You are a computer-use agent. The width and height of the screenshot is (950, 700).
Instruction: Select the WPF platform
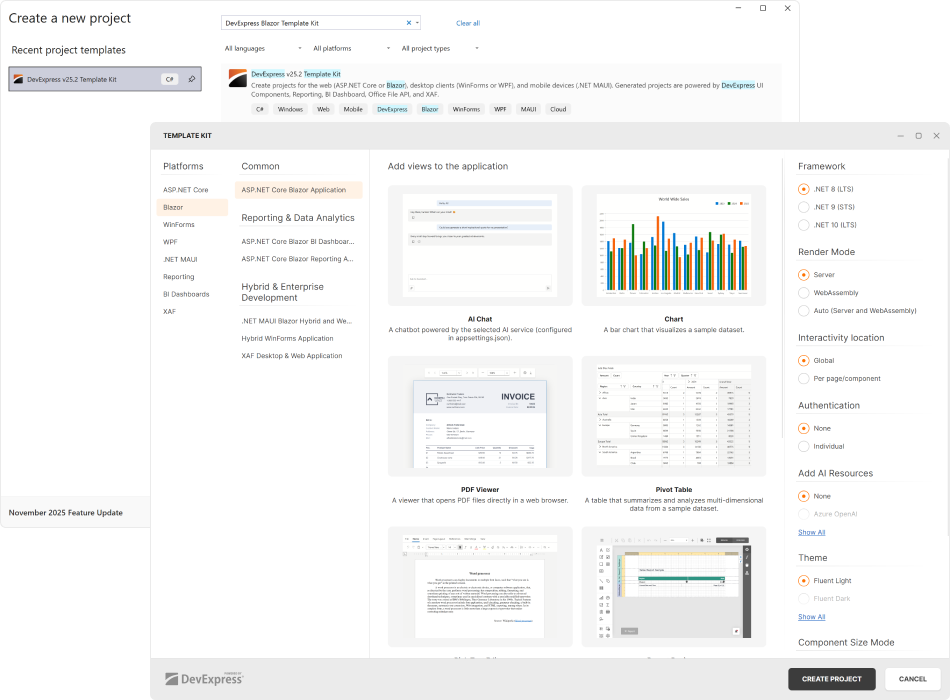point(170,242)
